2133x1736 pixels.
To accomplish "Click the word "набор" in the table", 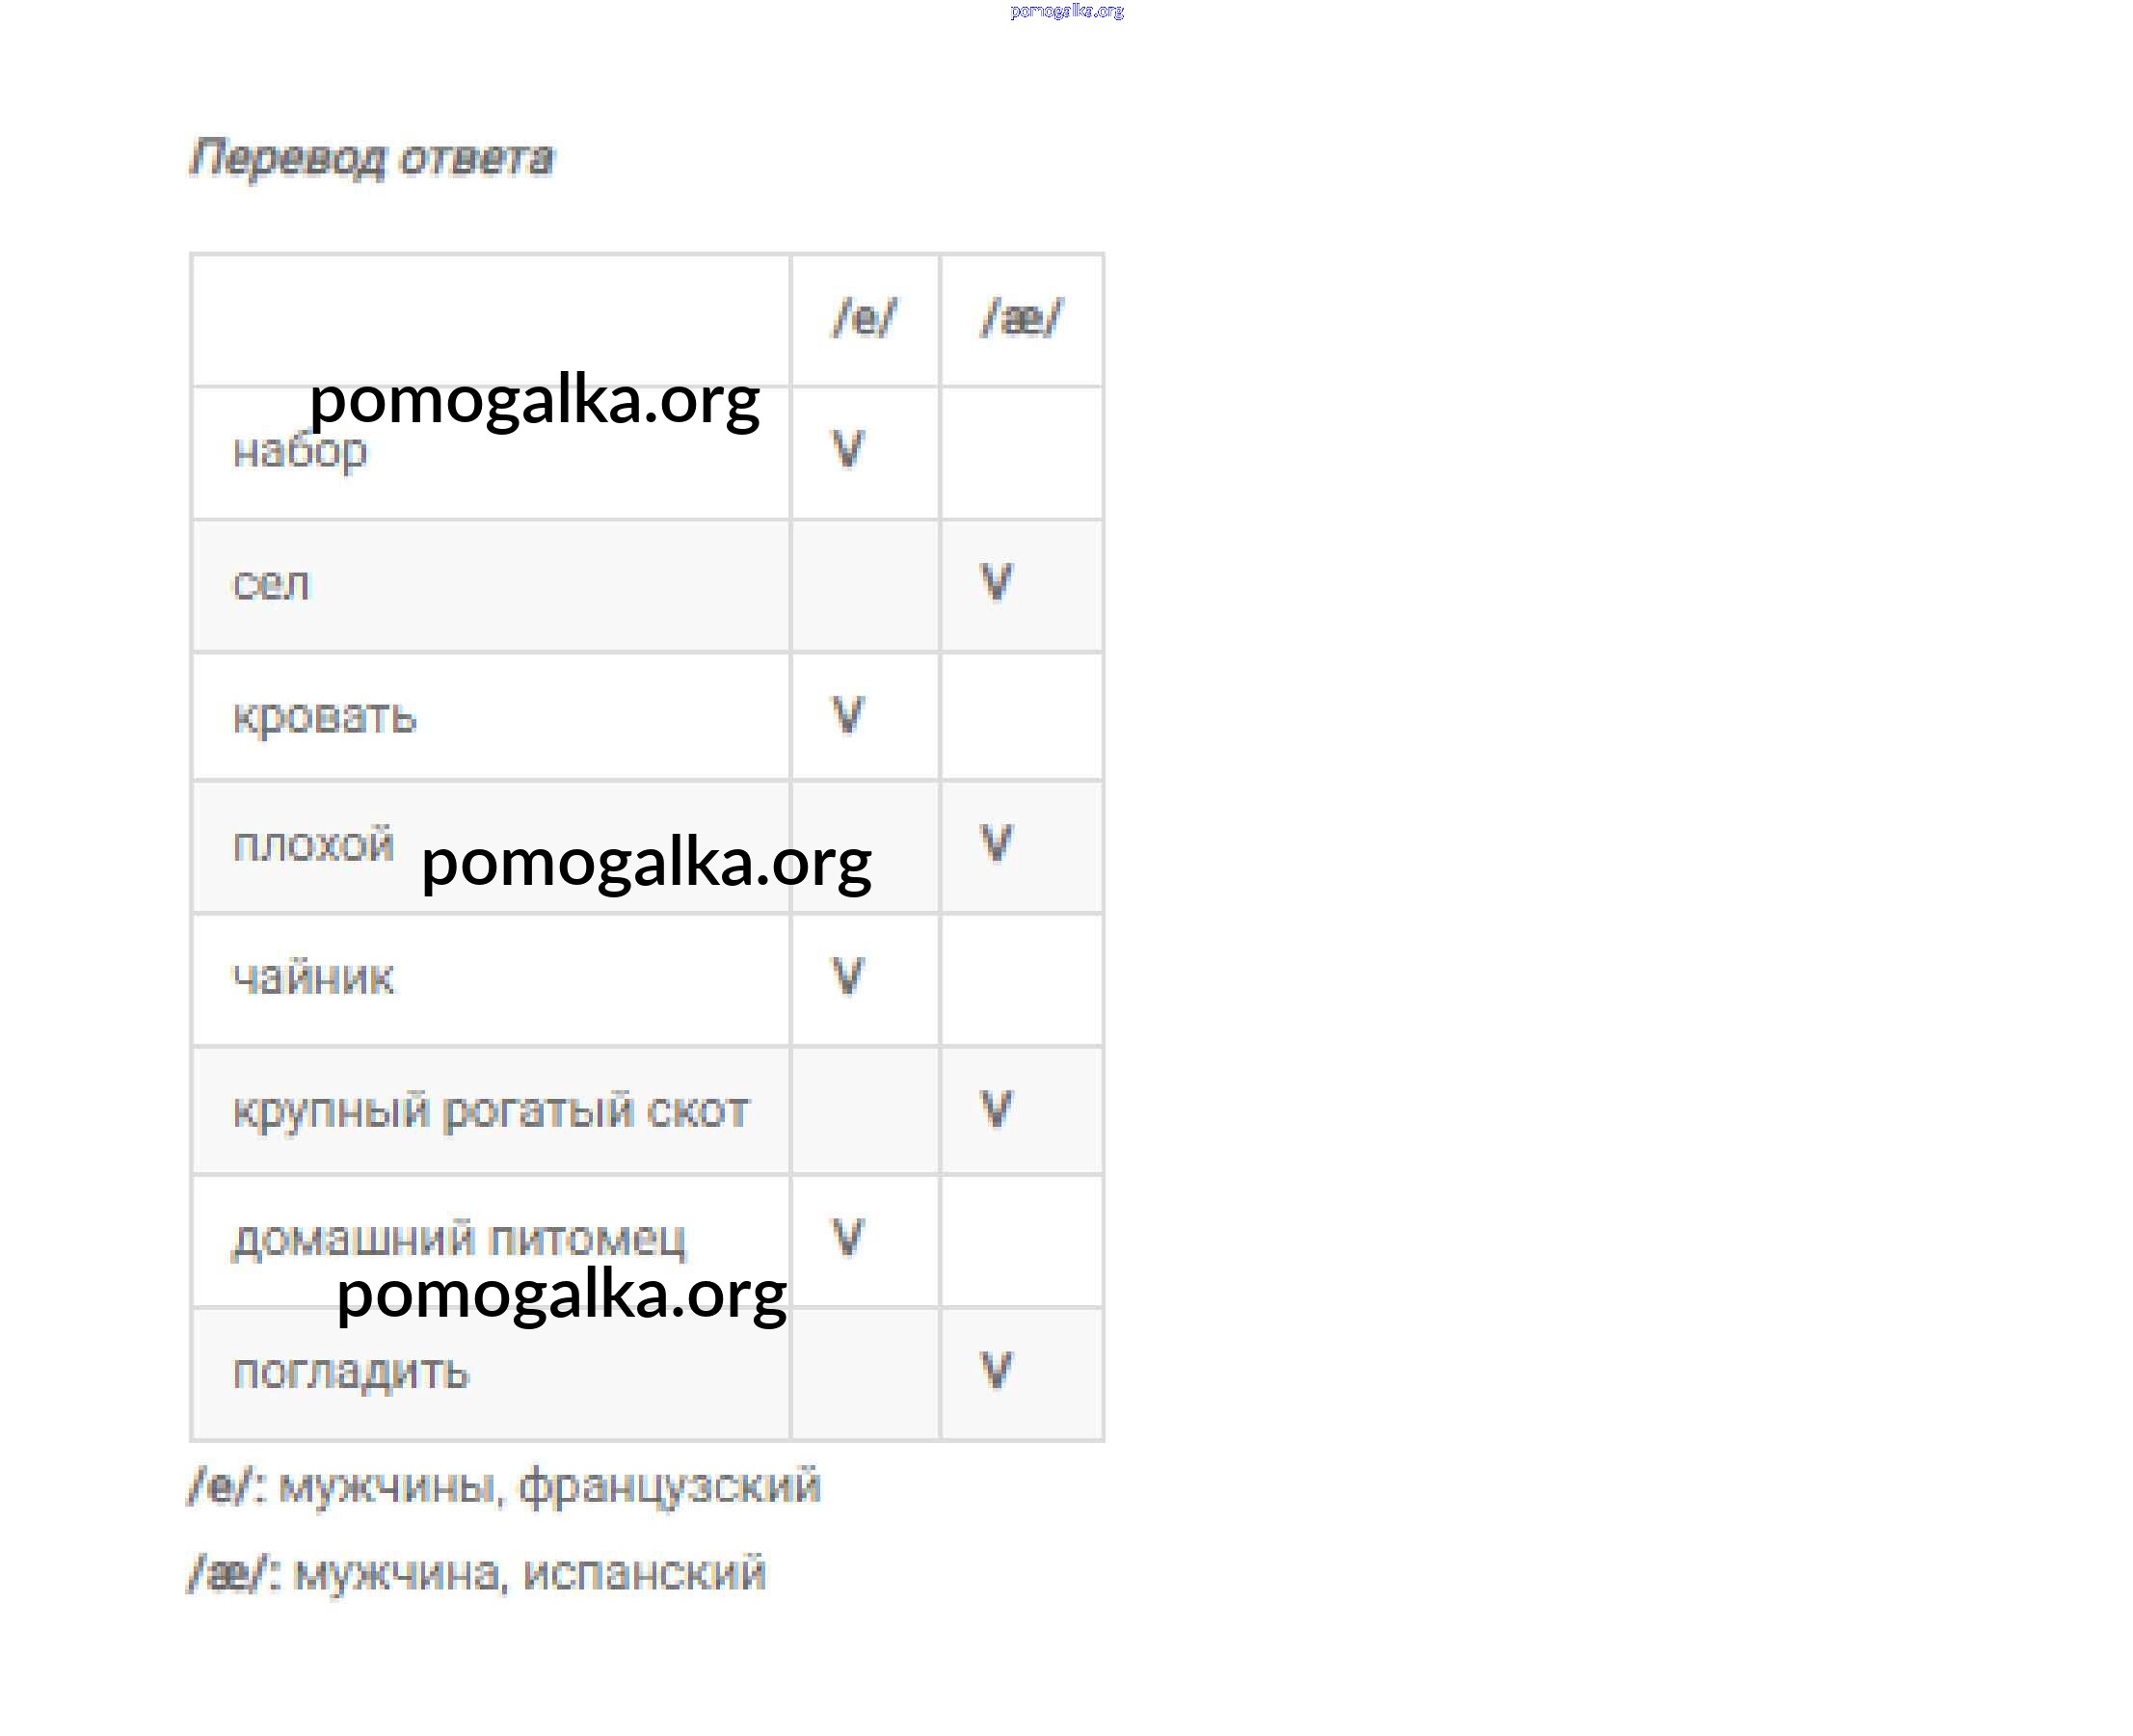I will click(300, 452).
